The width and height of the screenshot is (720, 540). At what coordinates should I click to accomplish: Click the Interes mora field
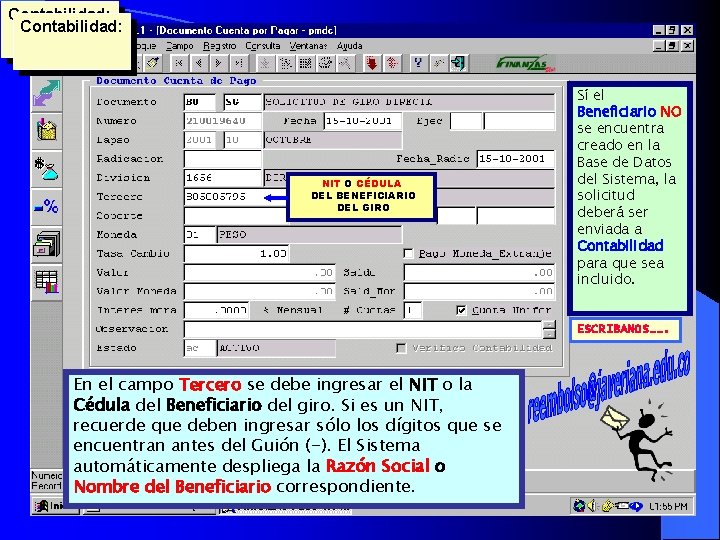click(217, 310)
